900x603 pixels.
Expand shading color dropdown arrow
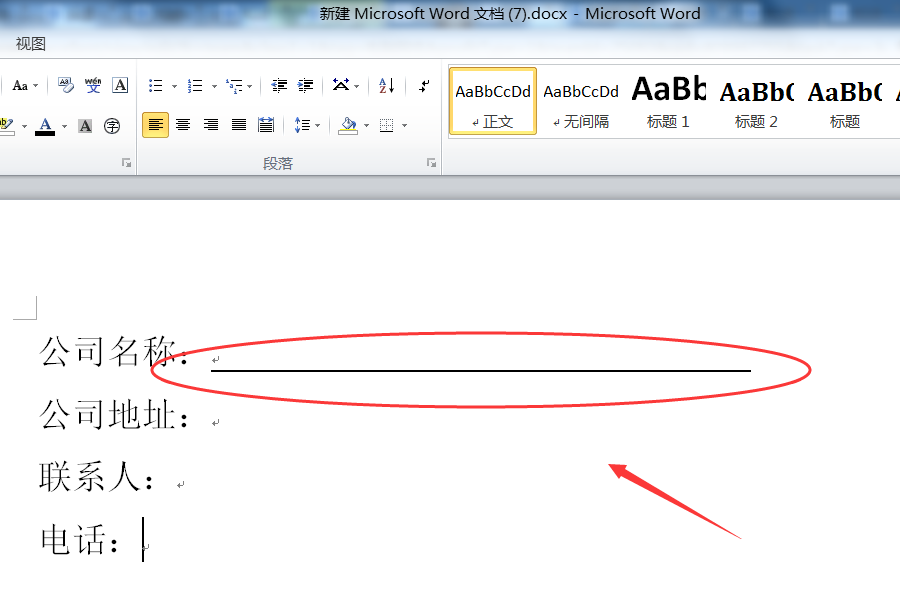pyautogui.click(x=366, y=126)
